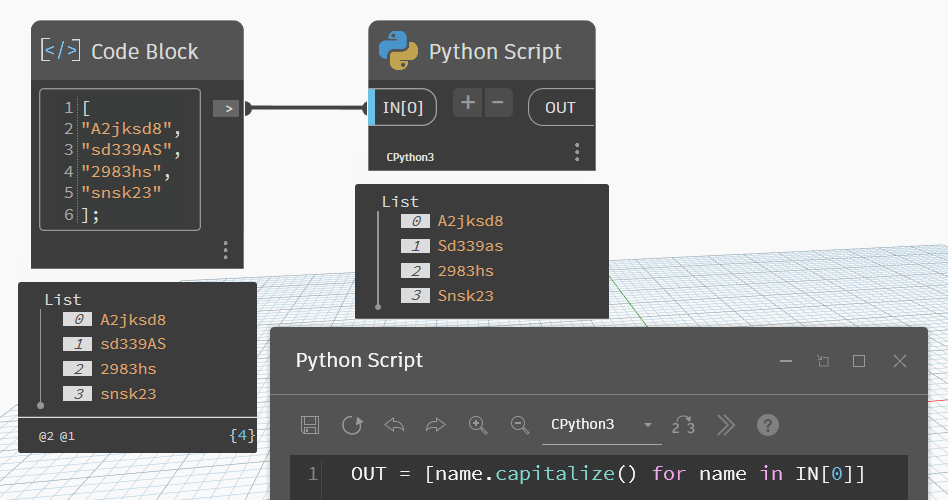This screenshot has height=500, width=948.
Task: Click the Python code line in the editor
Action: [x=607, y=473]
